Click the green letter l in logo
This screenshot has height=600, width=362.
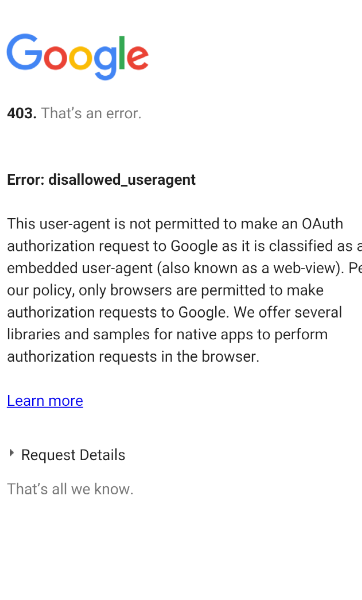click(122, 52)
